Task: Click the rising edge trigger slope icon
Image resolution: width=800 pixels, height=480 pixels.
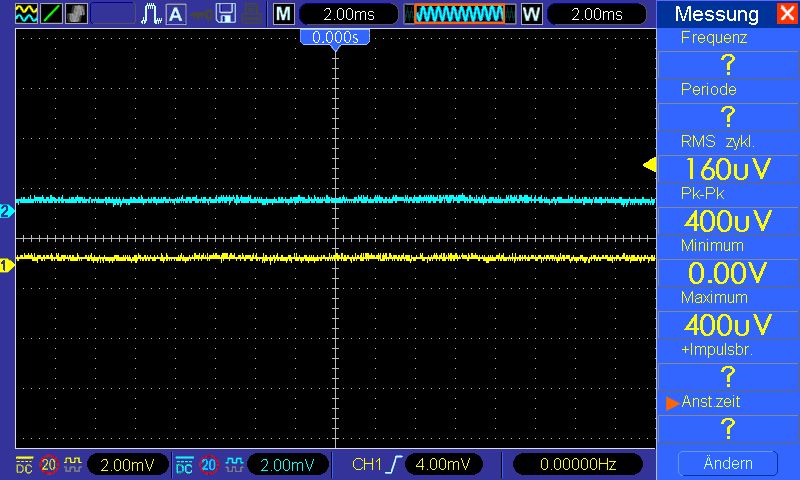Action: pyautogui.click(x=394, y=464)
